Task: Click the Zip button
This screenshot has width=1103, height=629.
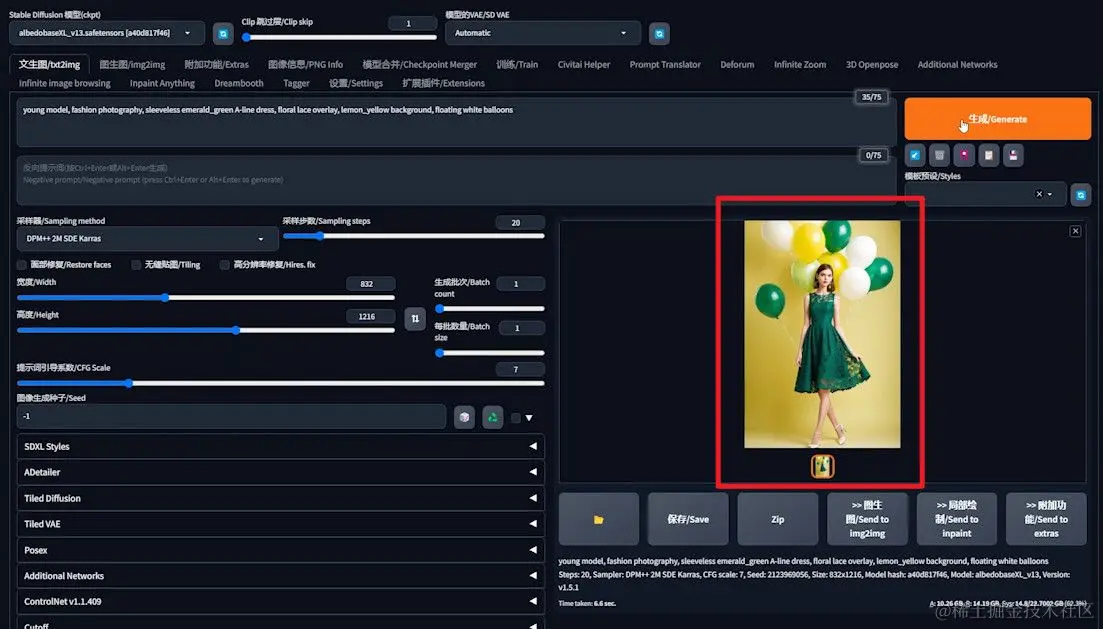Action: 777,519
